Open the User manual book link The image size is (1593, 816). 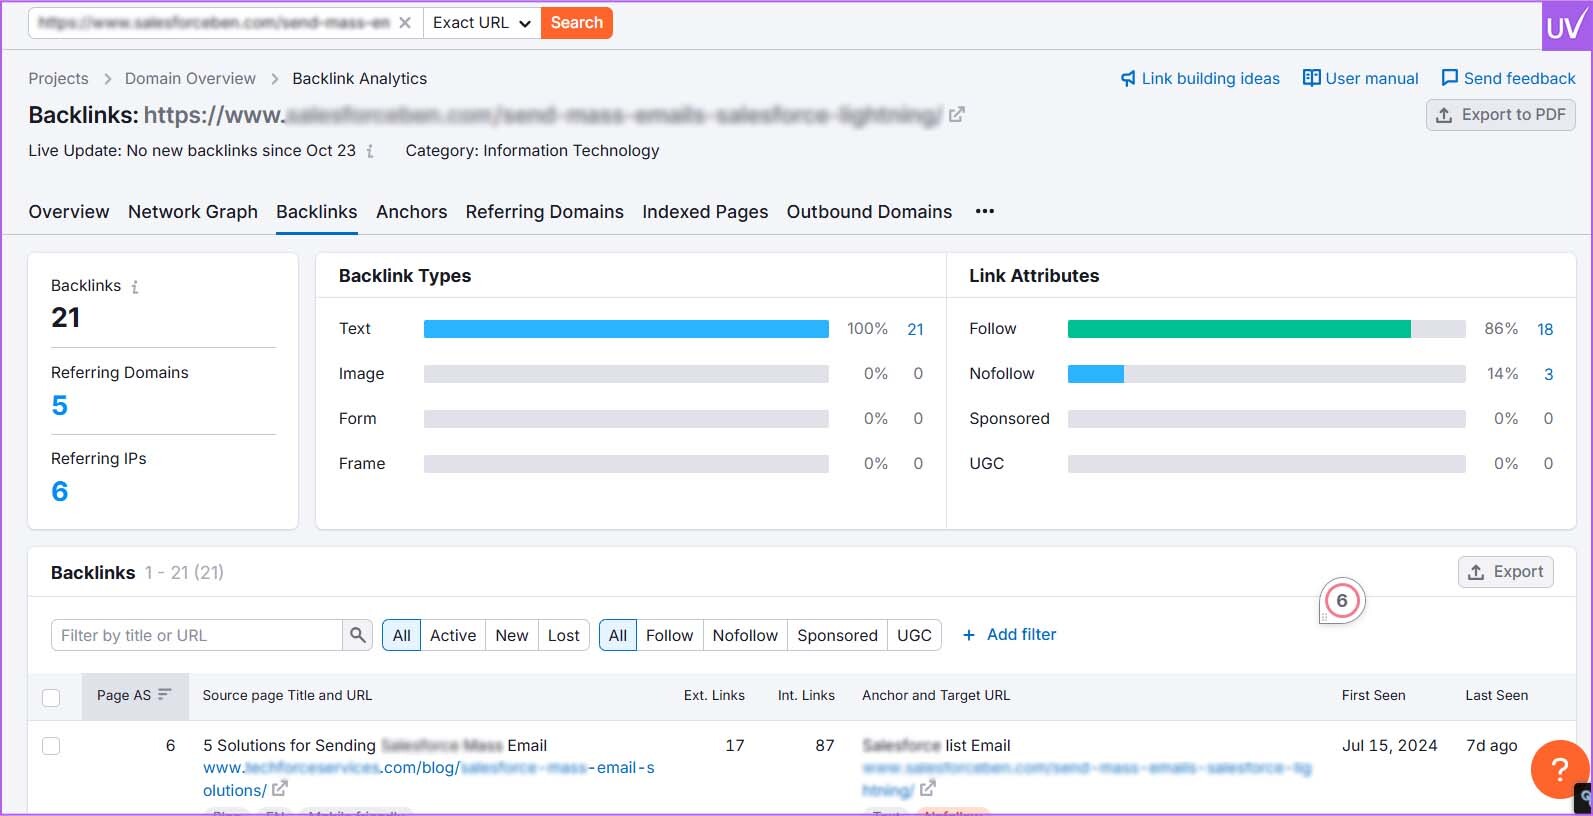pyautogui.click(x=1360, y=78)
